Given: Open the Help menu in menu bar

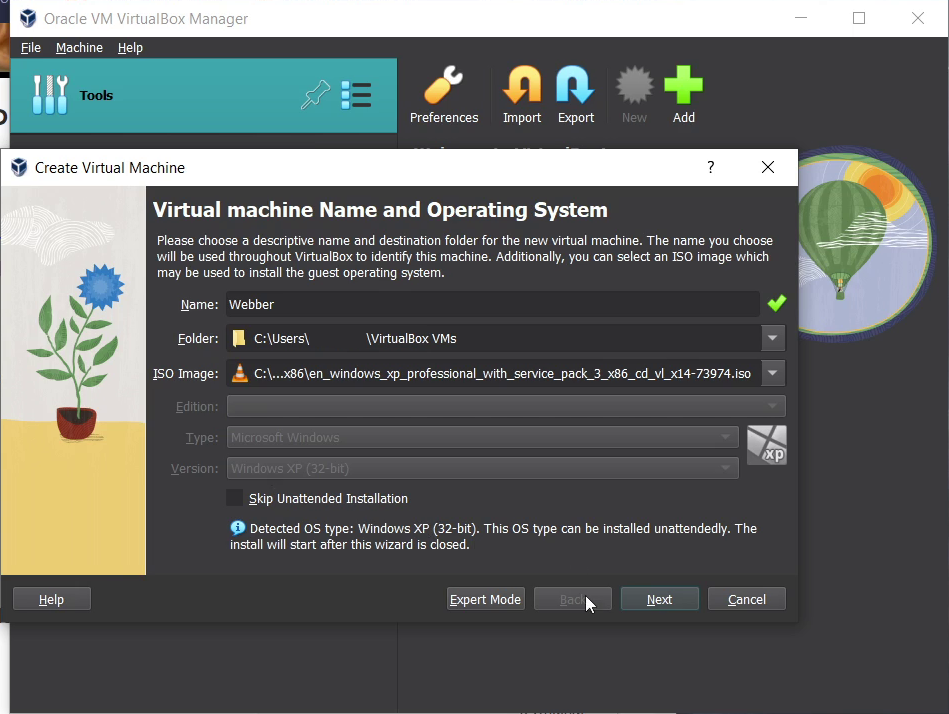Looking at the screenshot, I should [x=130, y=48].
